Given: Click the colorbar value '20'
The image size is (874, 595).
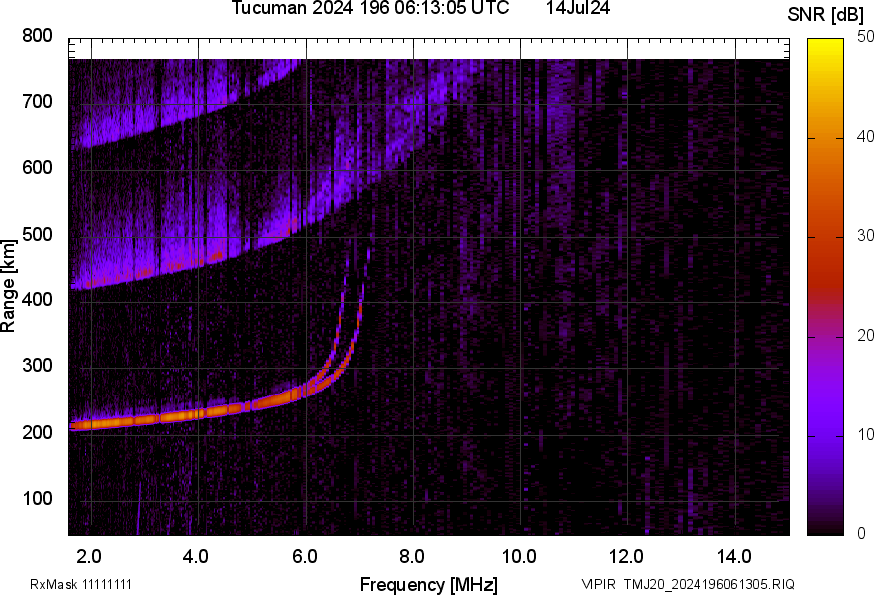Looking at the screenshot, I should click(865, 335).
